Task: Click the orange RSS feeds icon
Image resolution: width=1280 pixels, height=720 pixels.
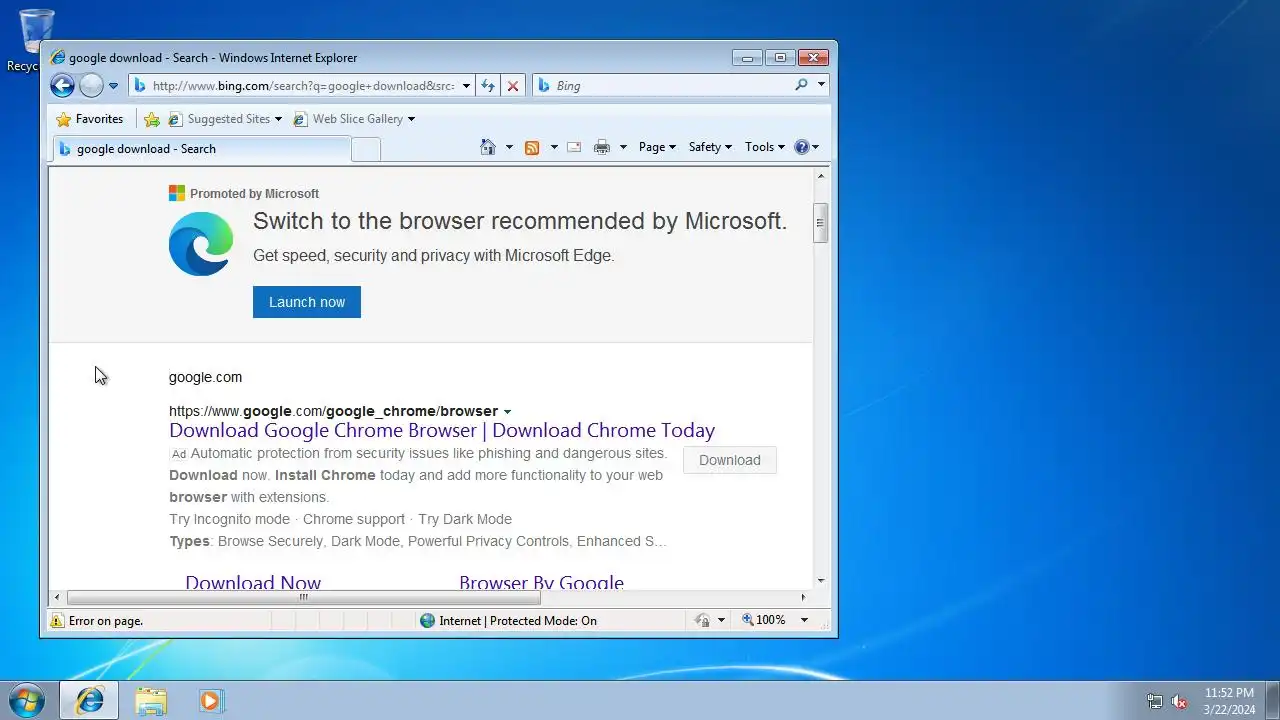Action: 532,147
